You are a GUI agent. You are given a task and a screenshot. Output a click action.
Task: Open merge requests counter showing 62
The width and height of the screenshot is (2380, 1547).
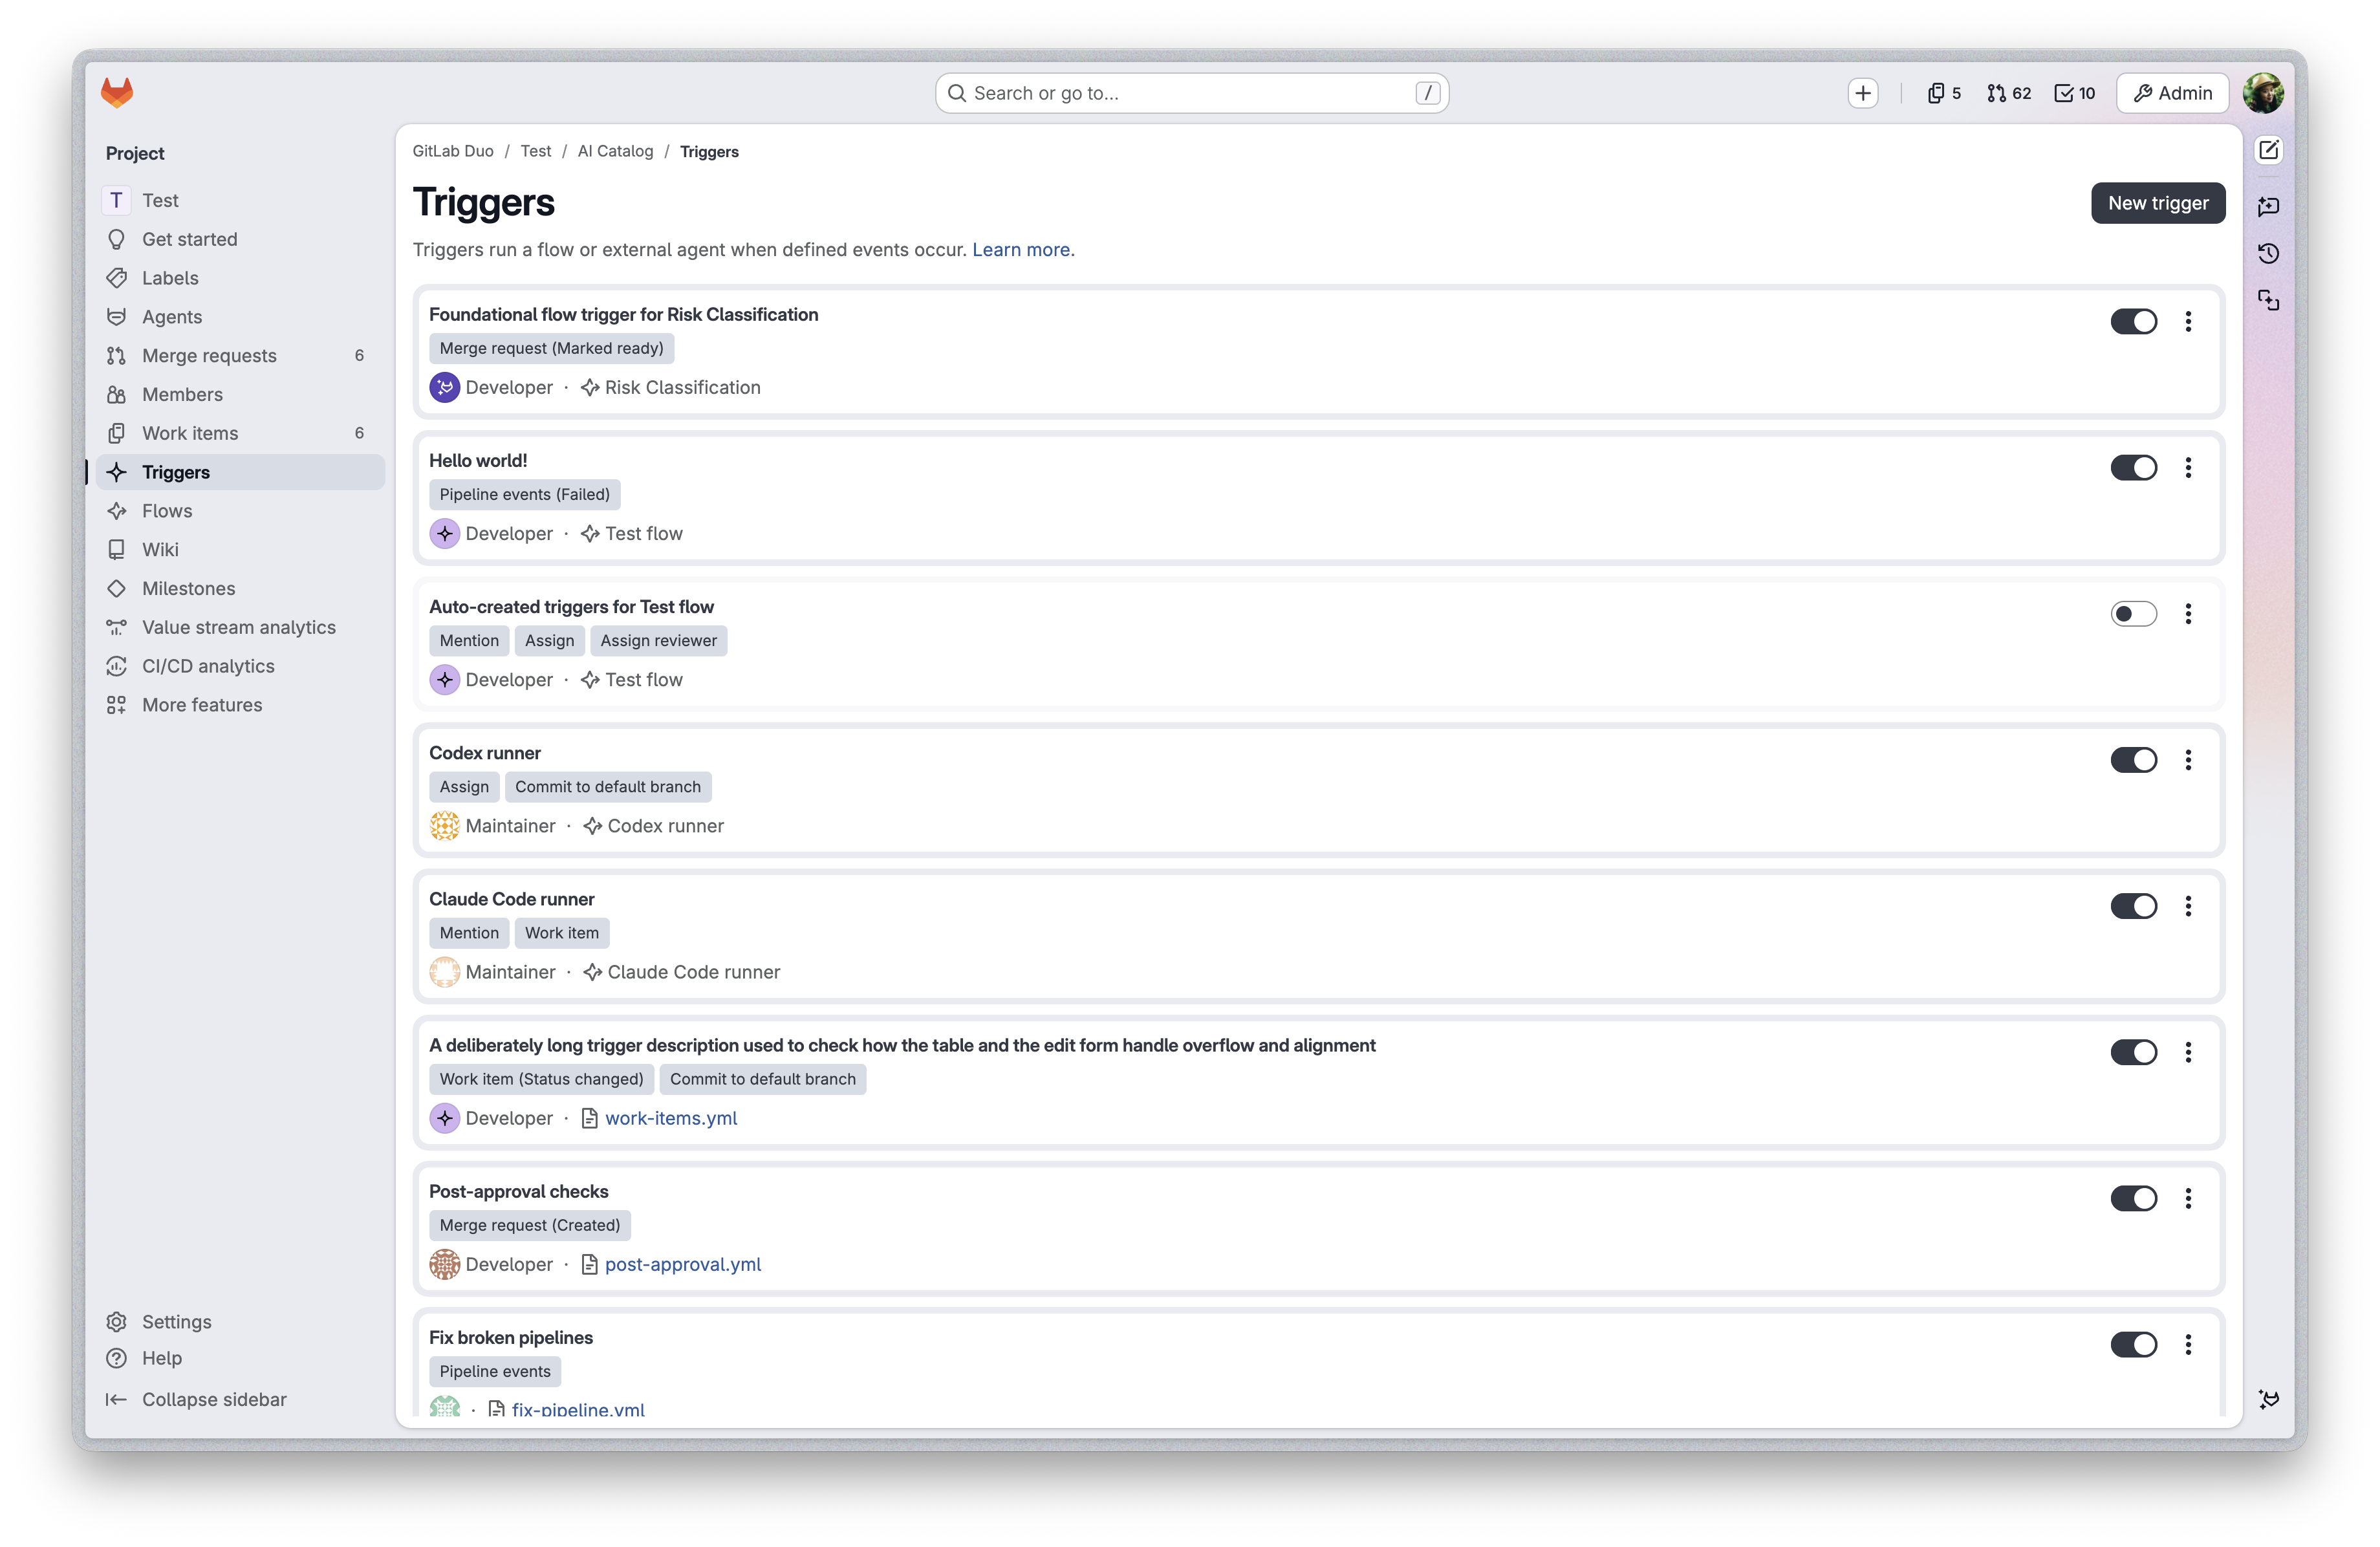click(x=2009, y=93)
